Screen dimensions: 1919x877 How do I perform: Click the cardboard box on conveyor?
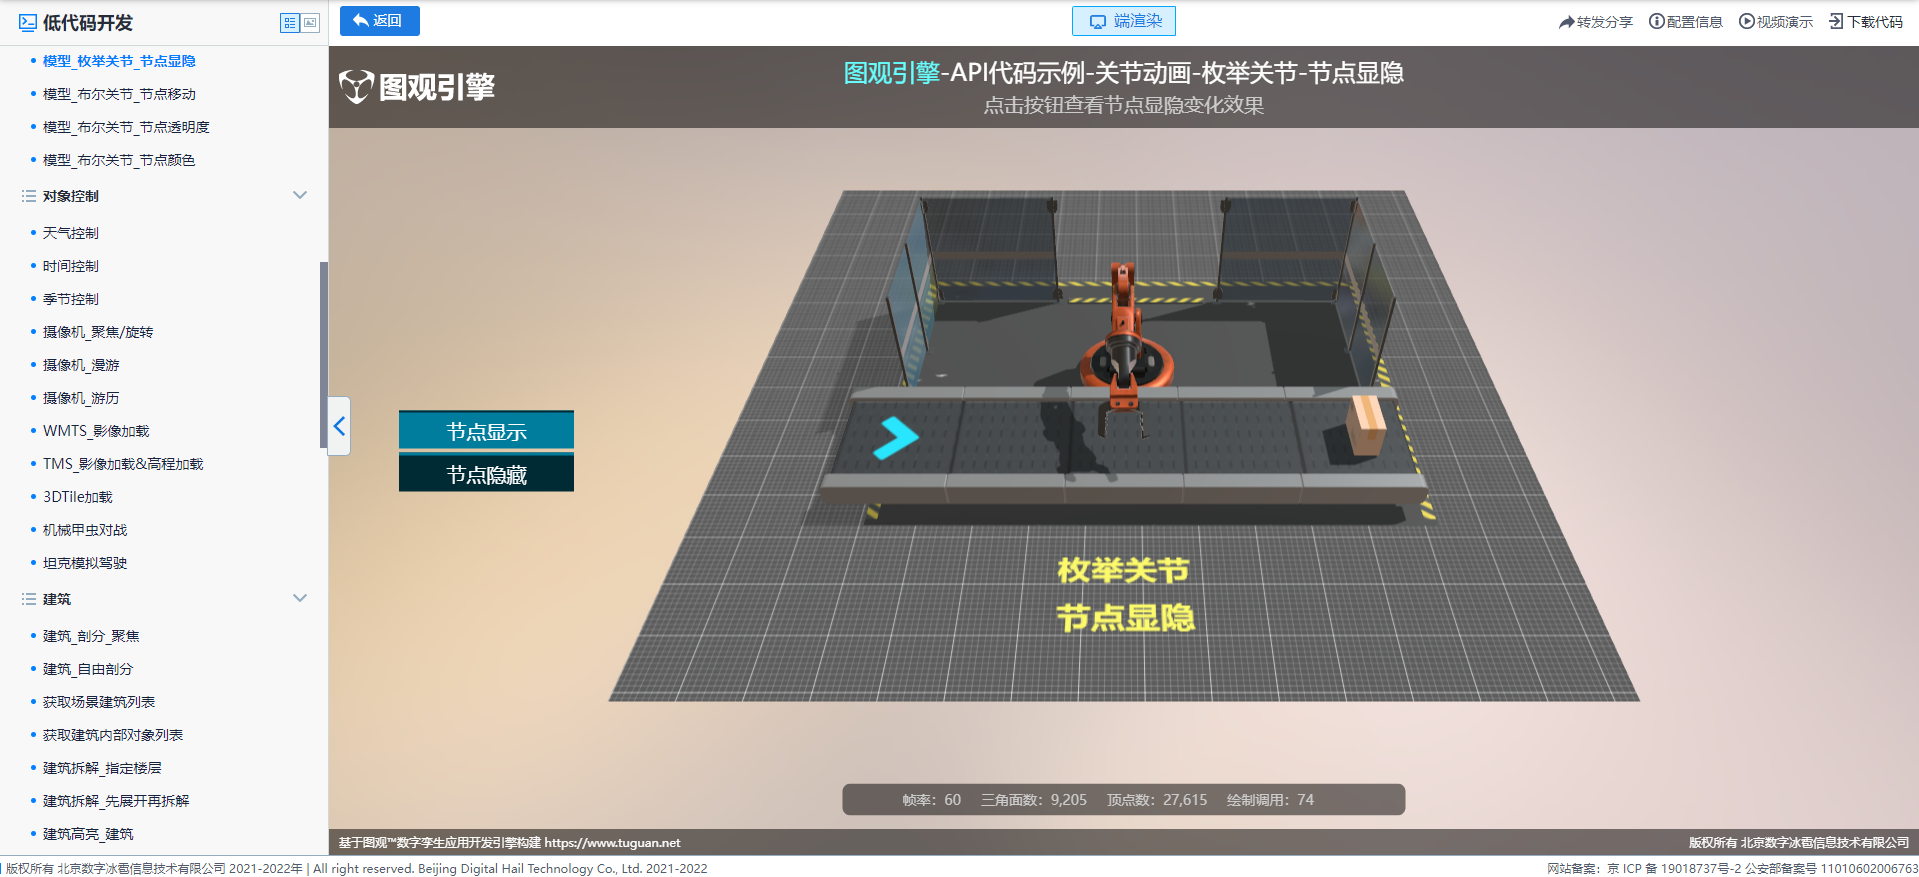(1366, 424)
